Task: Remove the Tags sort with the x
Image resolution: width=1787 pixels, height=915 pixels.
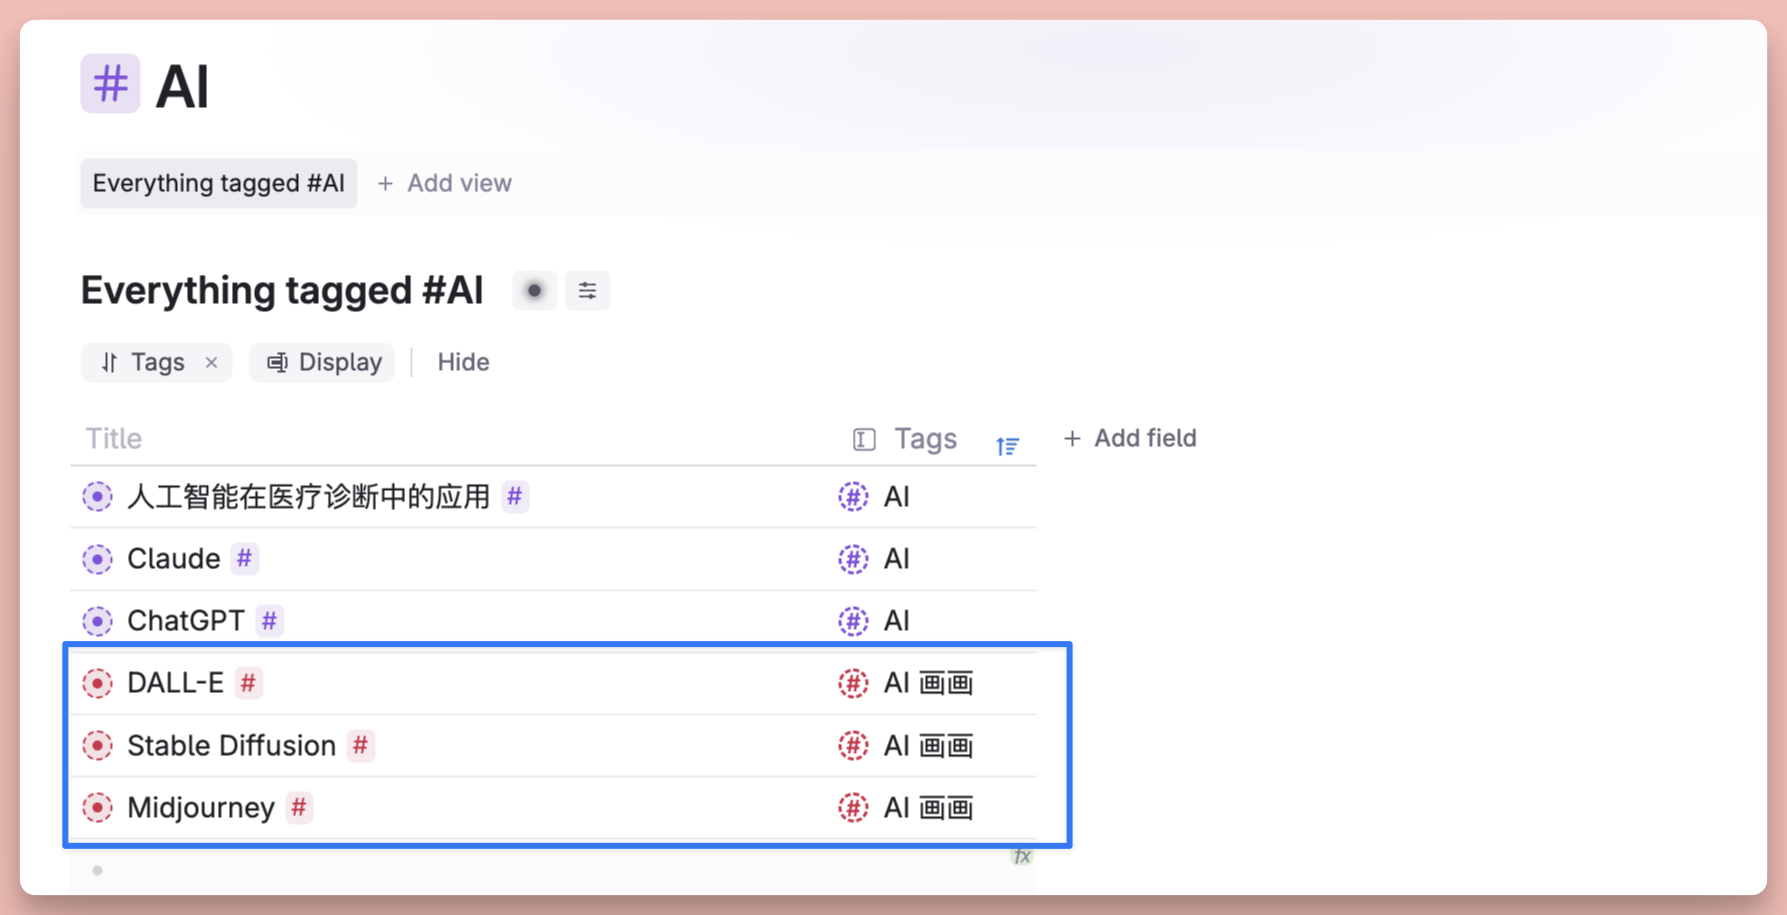Action: (211, 362)
